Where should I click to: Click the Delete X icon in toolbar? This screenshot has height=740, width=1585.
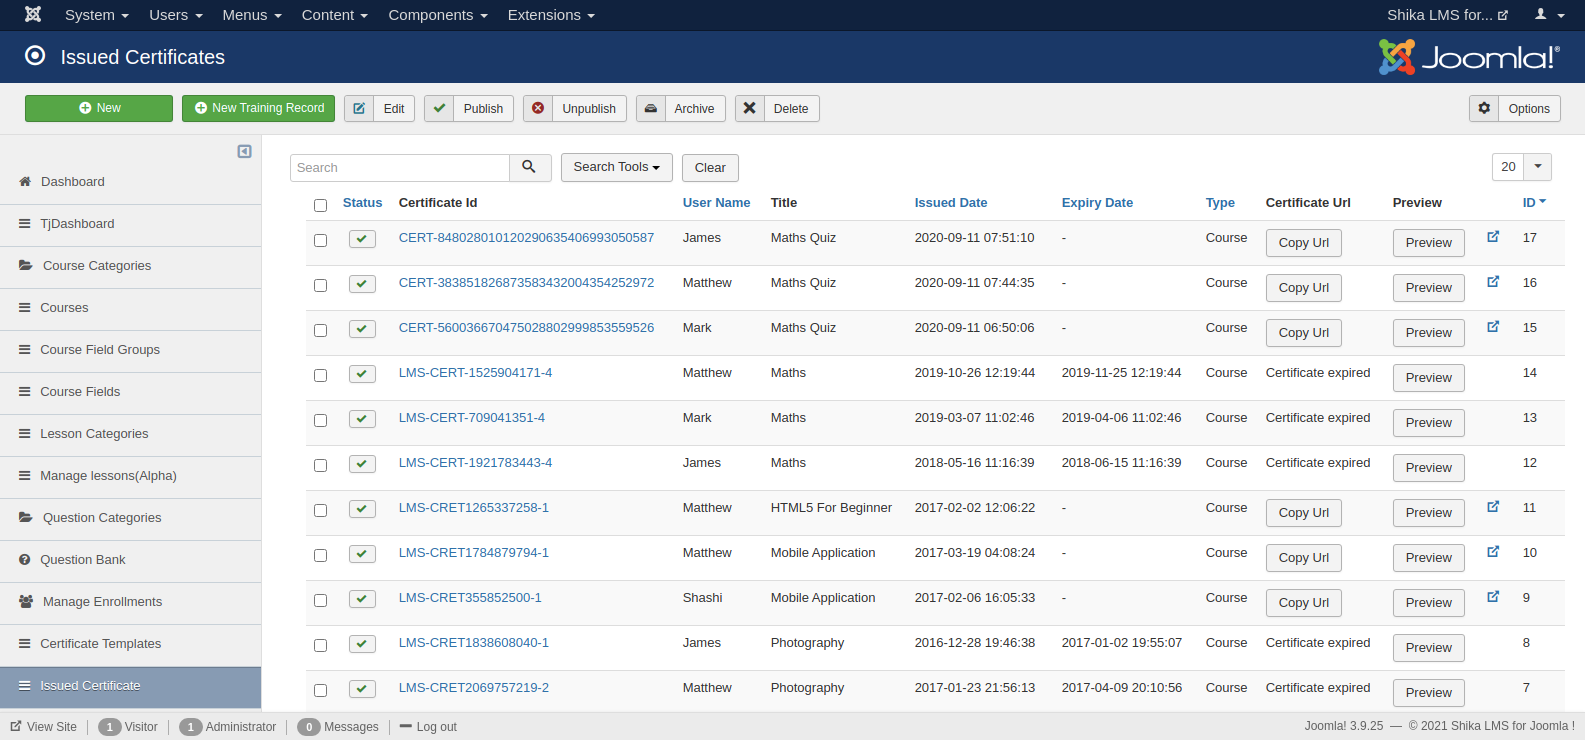749,108
